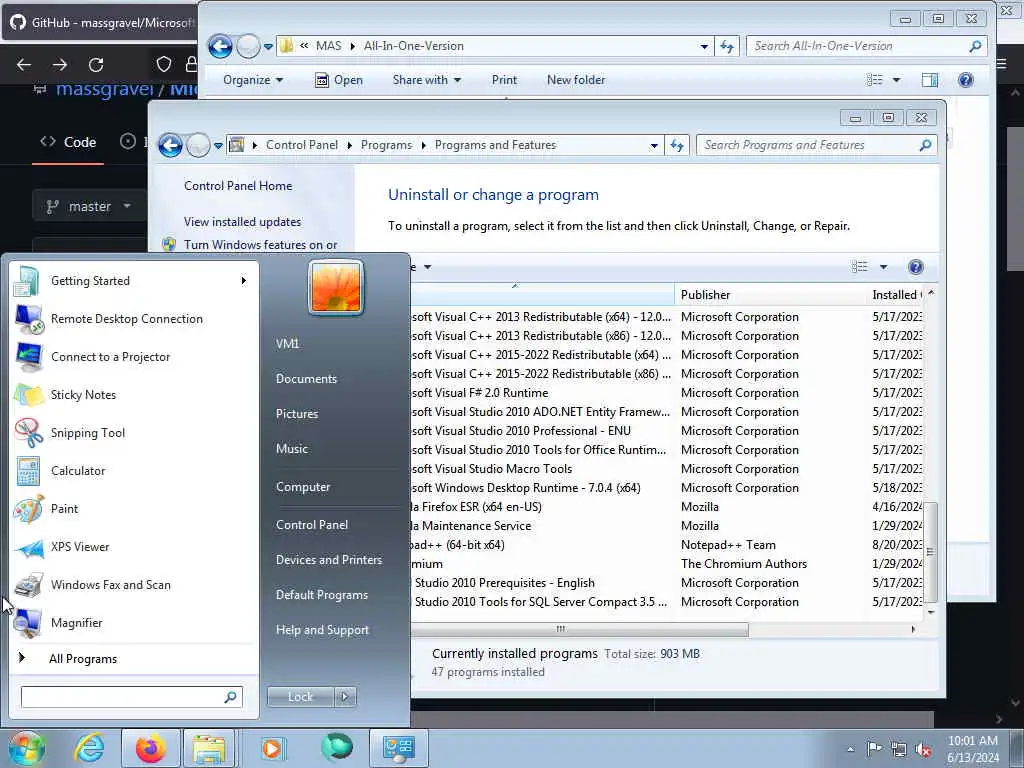This screenshot has height=768, width=1024.
Task: Click the green round taskbar app icon
Action: coord(336,747)
